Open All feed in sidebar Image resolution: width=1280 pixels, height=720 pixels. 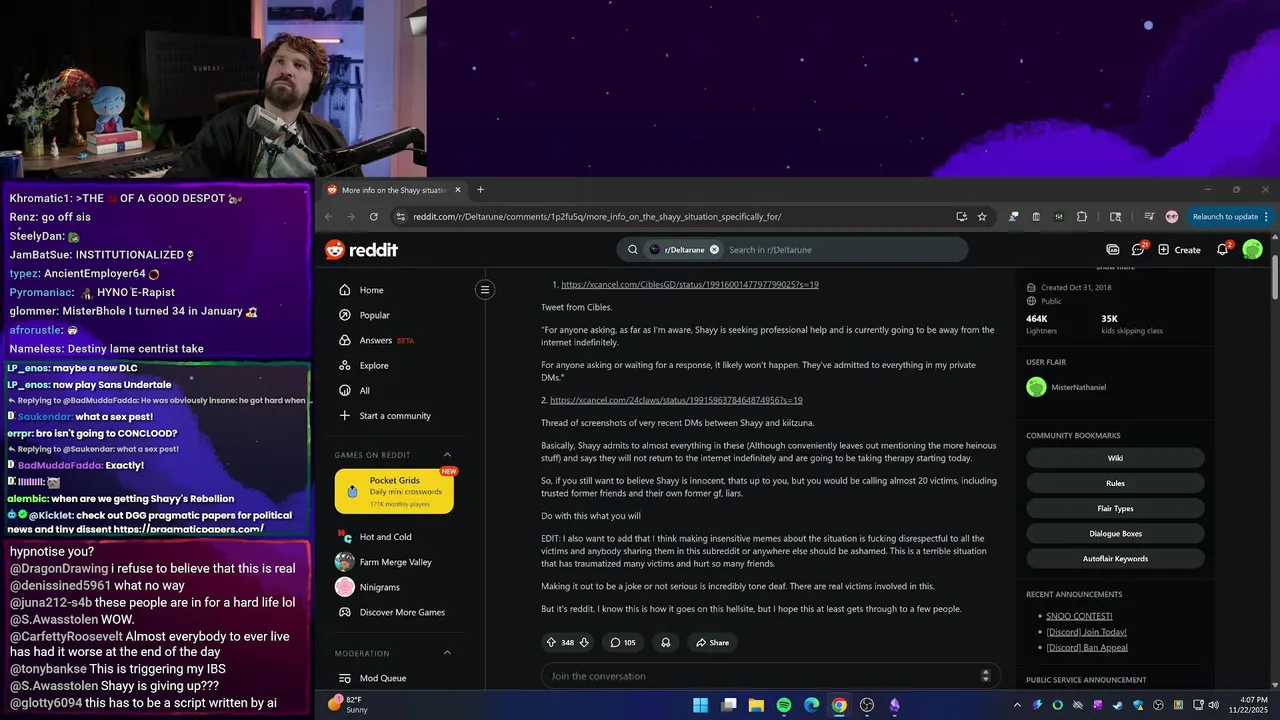point(365,390)
